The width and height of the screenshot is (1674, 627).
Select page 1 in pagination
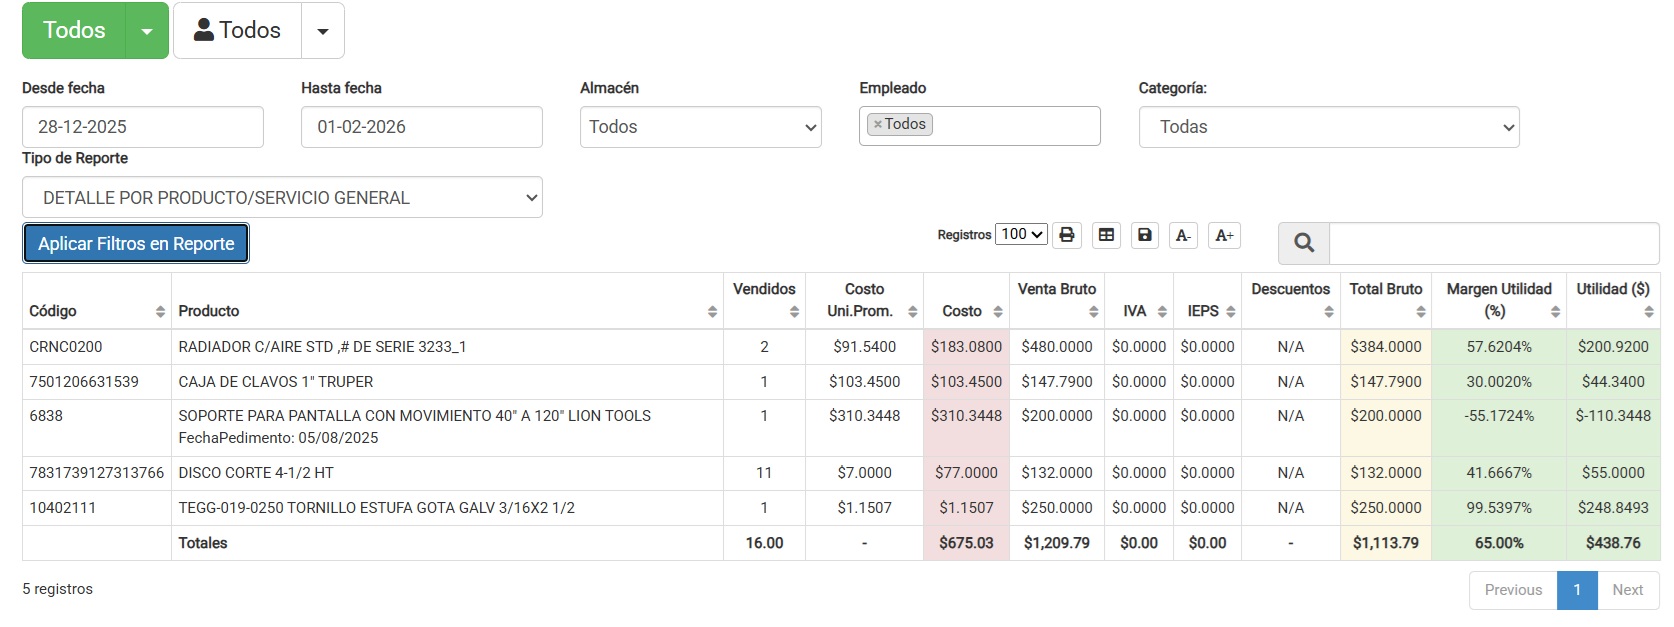[x=1577, y=590]
